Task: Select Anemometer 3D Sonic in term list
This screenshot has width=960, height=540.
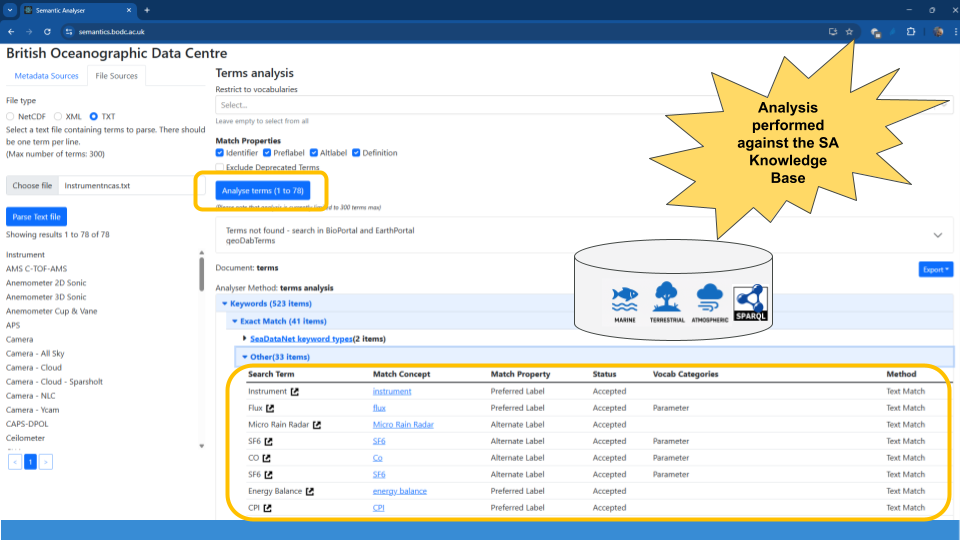Action: [46, 297]
